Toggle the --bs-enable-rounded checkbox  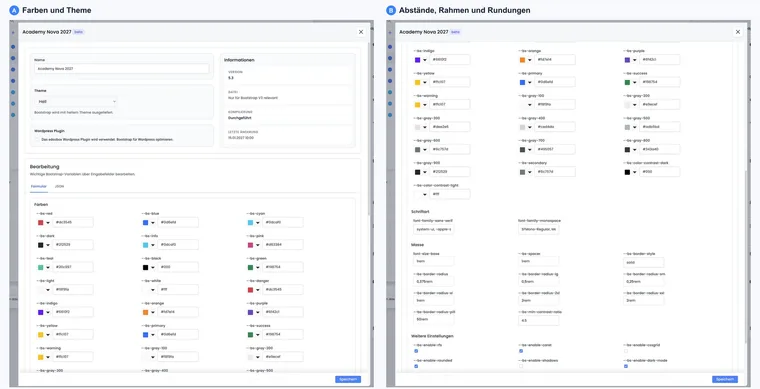pos(416,366)
